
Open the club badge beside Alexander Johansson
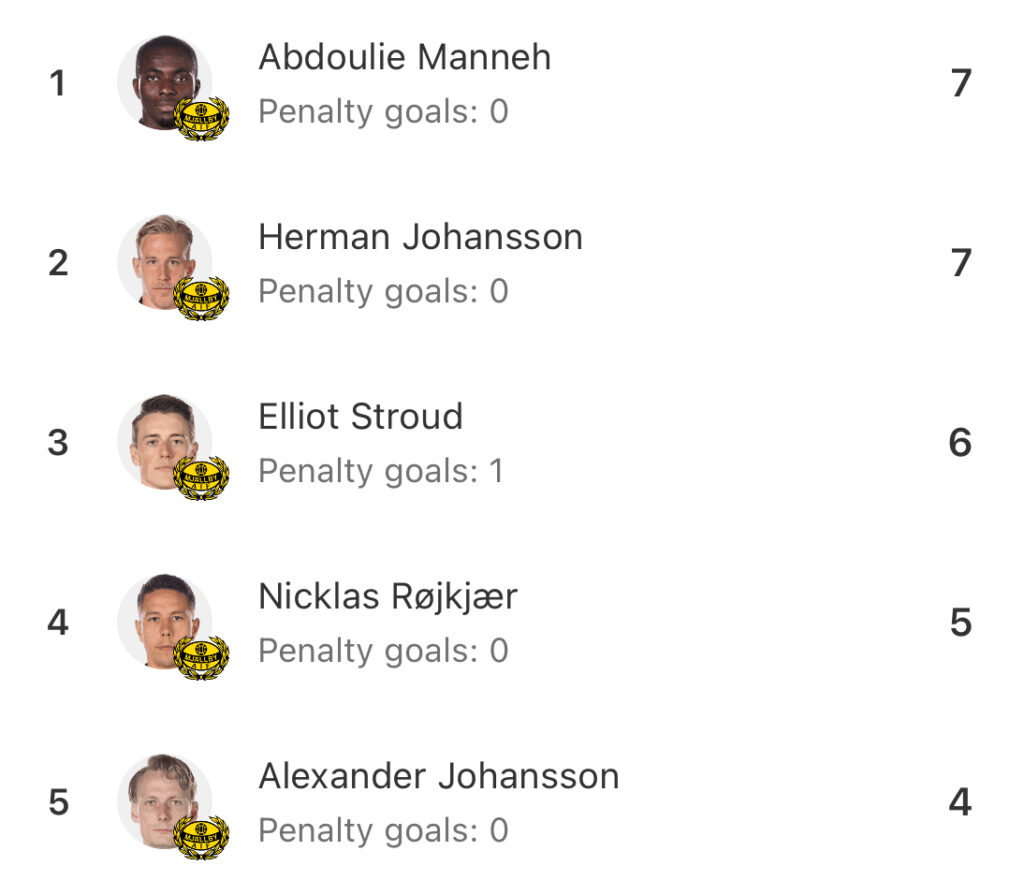201,838
